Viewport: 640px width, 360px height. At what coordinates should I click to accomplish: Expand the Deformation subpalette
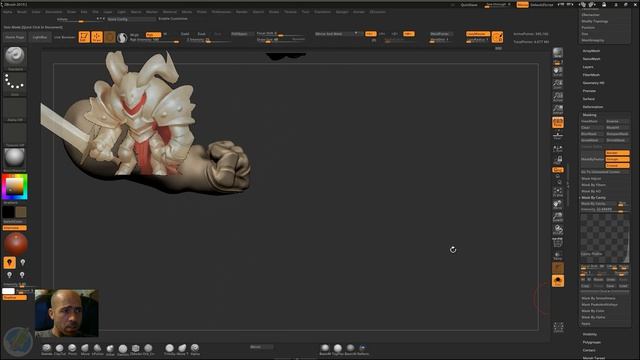pyautogui.click(x=593, y=107)
